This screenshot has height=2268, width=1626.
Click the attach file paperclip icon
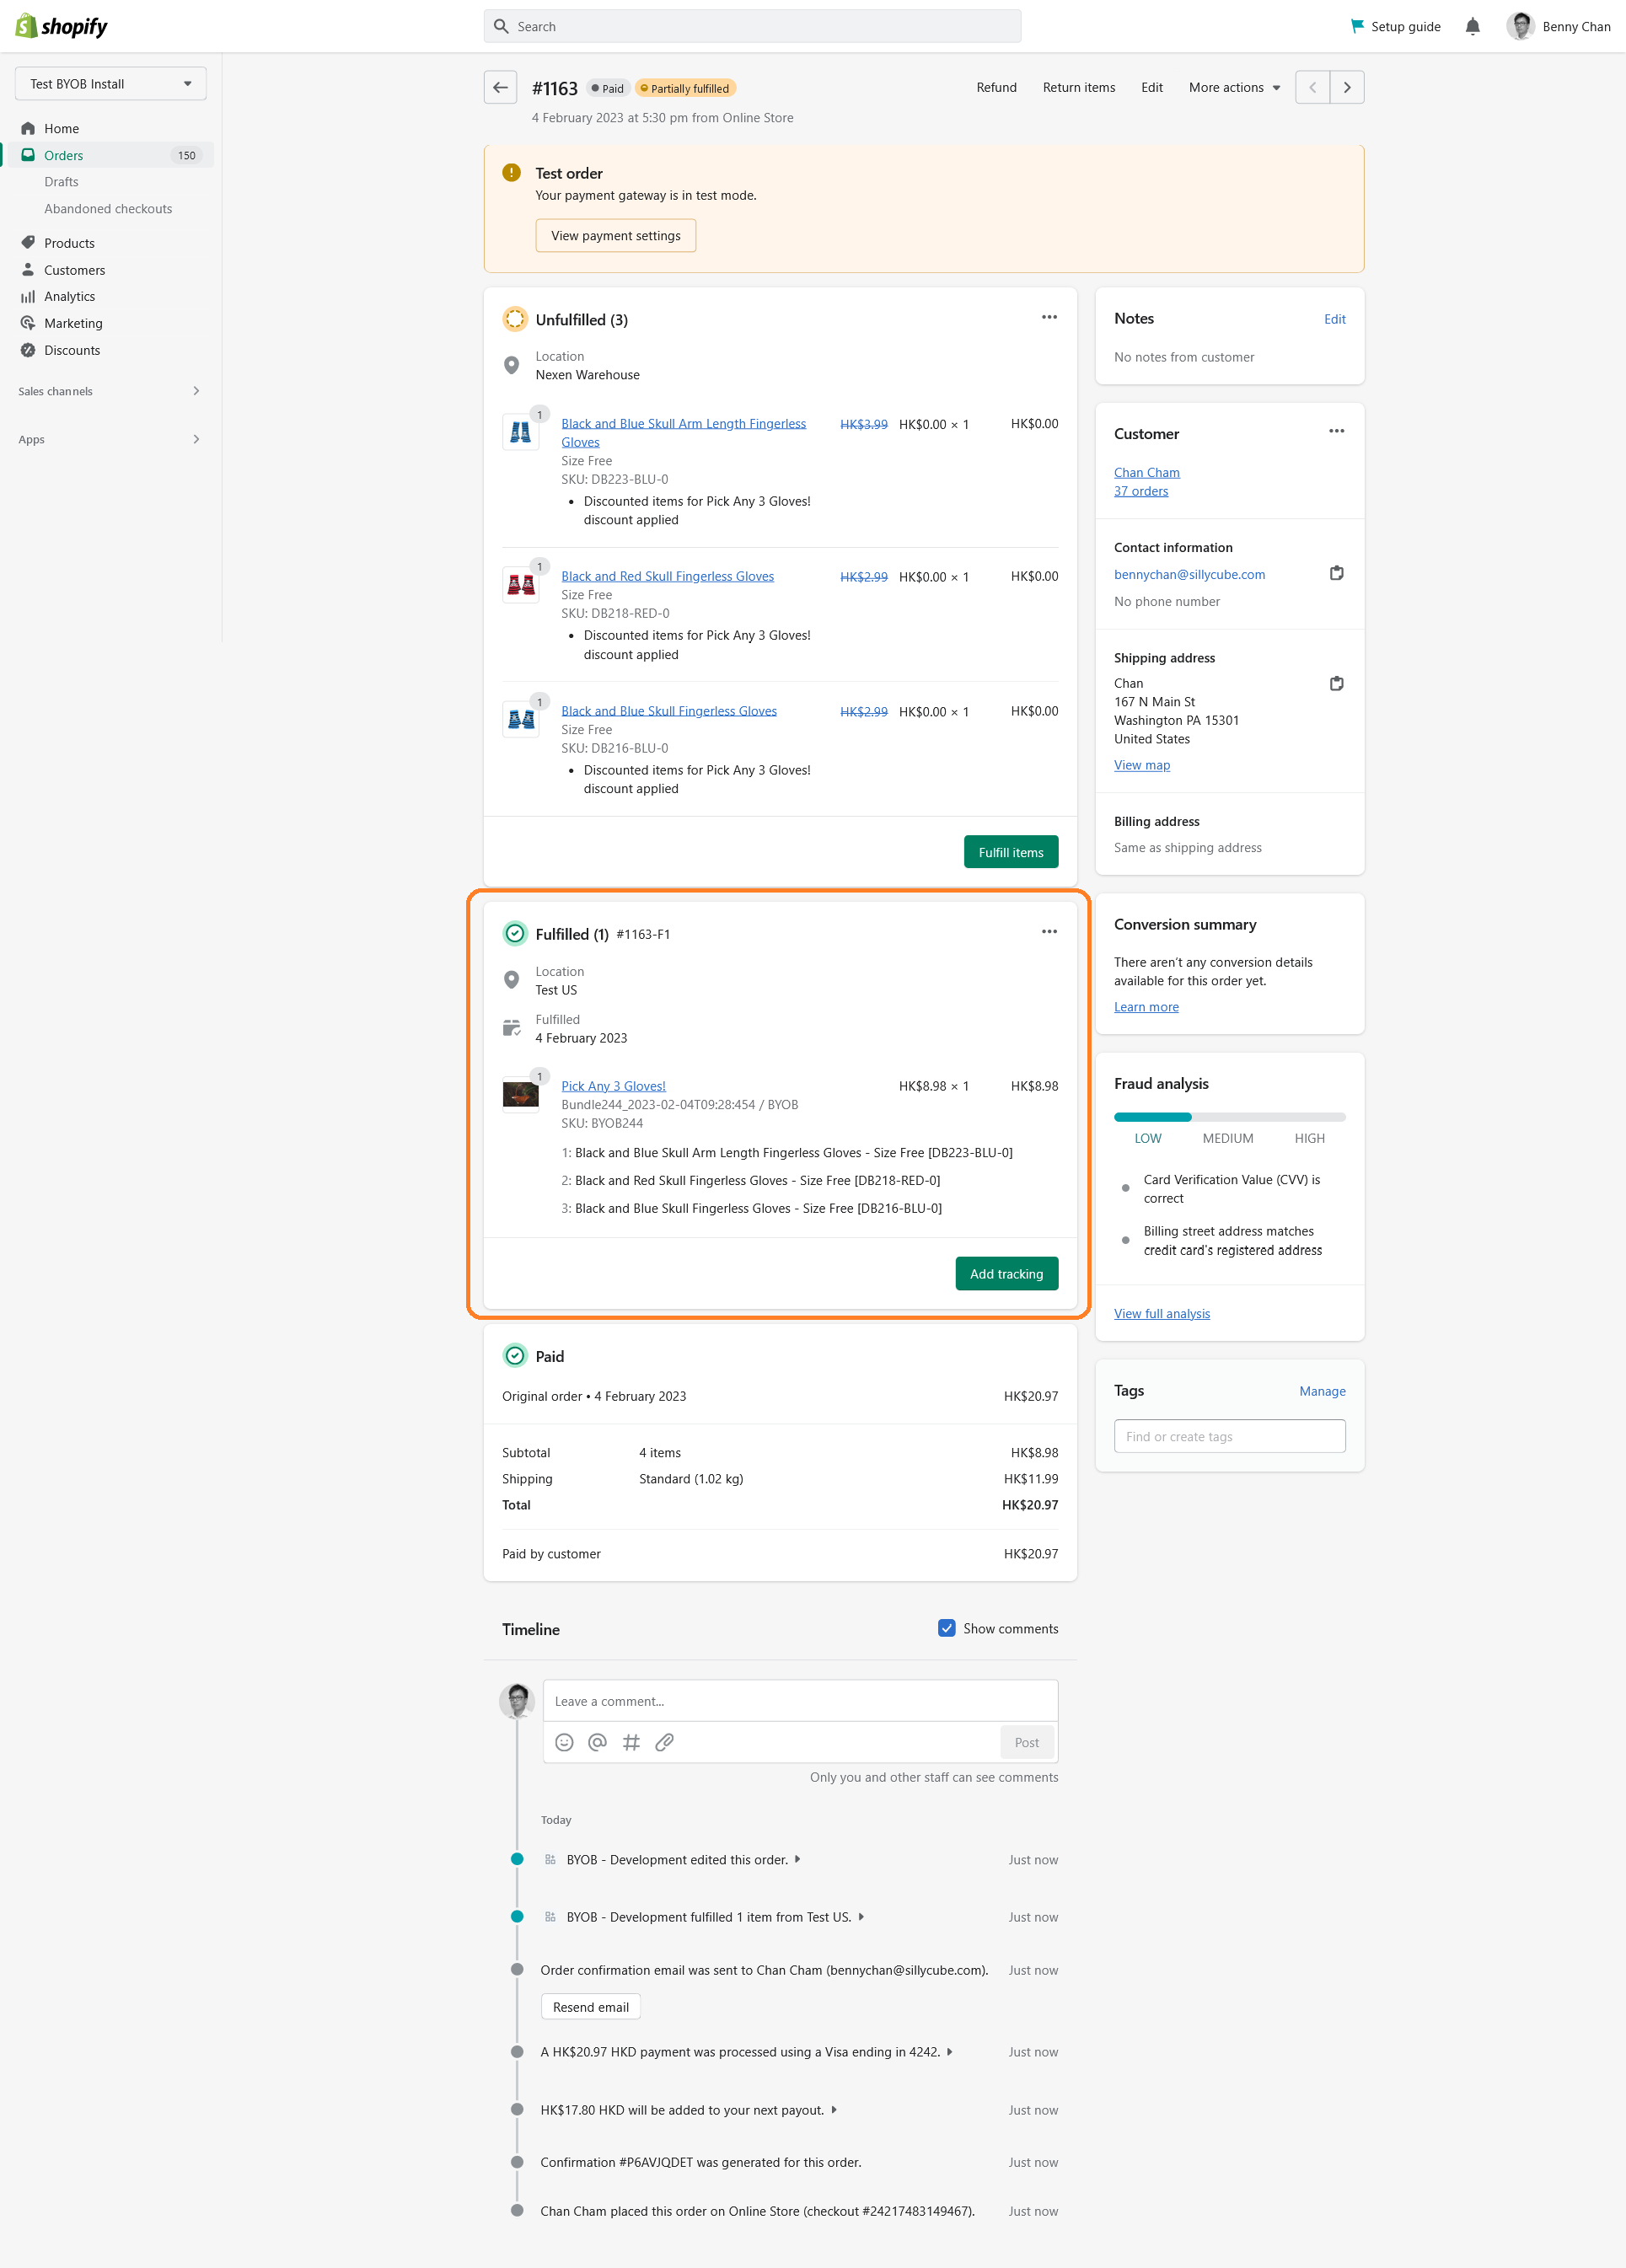(x=664, y=1742)
